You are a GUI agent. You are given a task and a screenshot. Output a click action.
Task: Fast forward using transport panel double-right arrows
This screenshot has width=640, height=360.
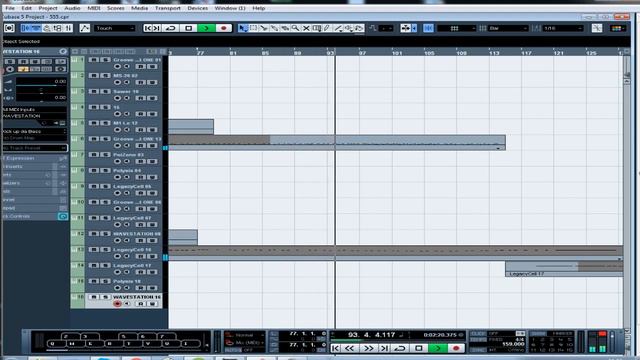[368, 348]
